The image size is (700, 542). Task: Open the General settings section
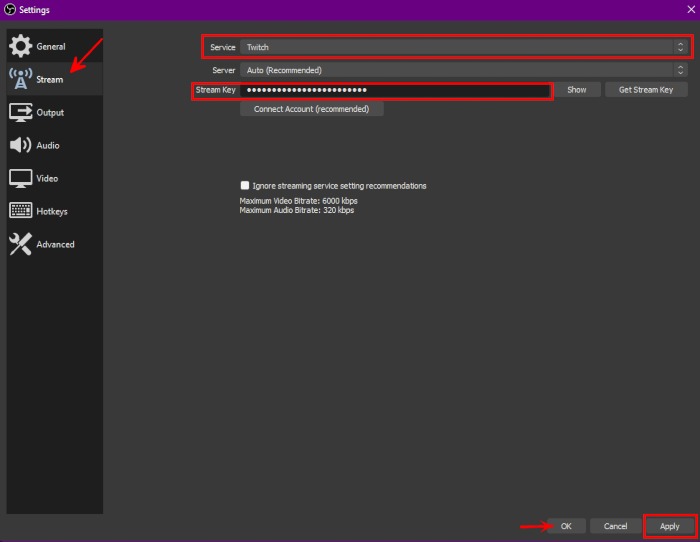[x=54, y=46]
